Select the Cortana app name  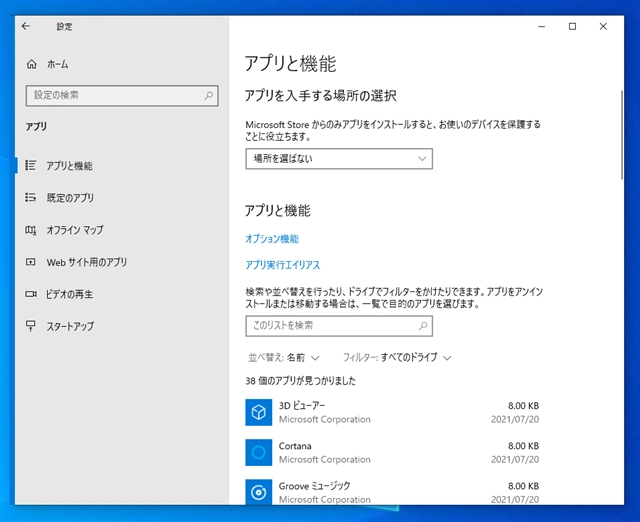tap(295, 446)
